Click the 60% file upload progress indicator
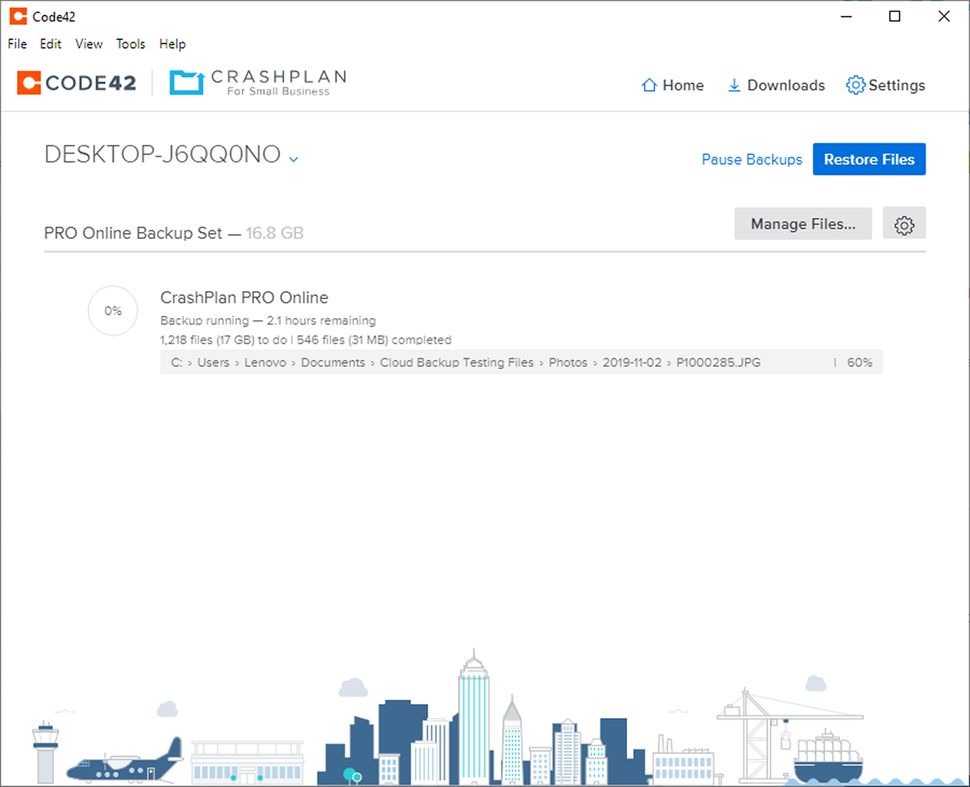Viewport: 970px width, 787px height. [859, 362]
